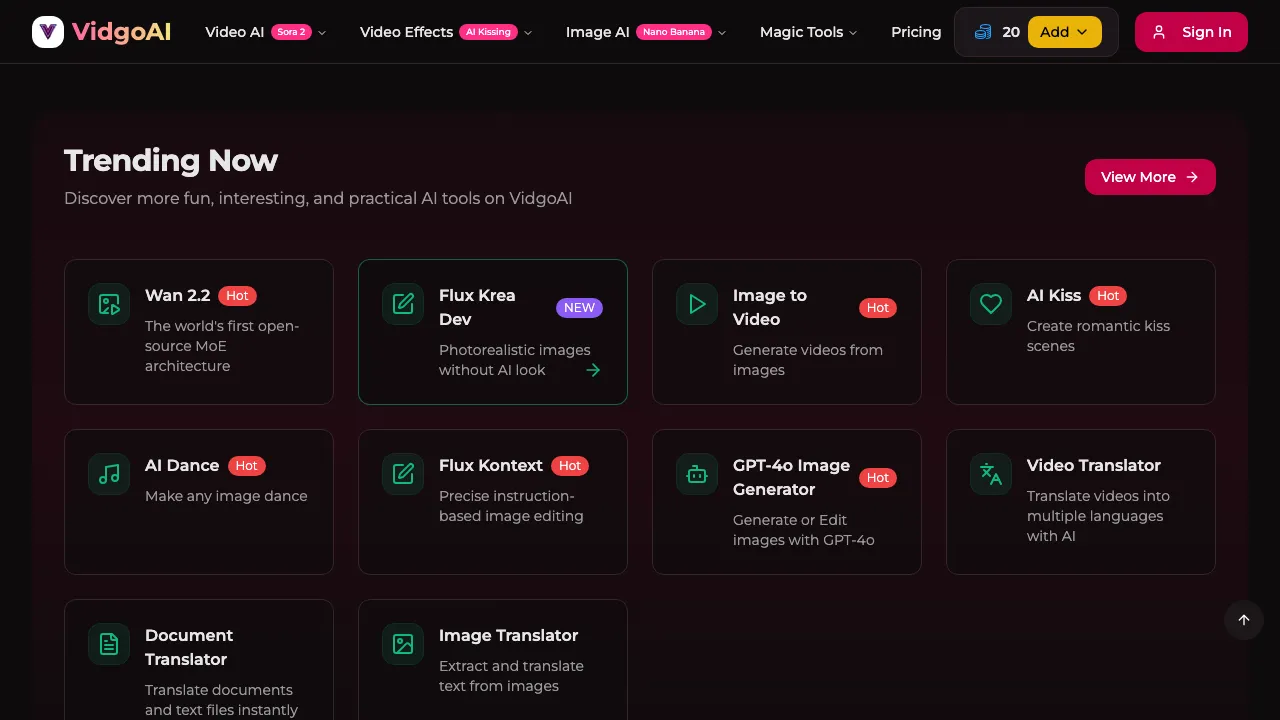Image resolution: width=1280 pixels, height=720 pixels.
Task: Click the Flux Kontext edit icon
Action: click(402, 474)
